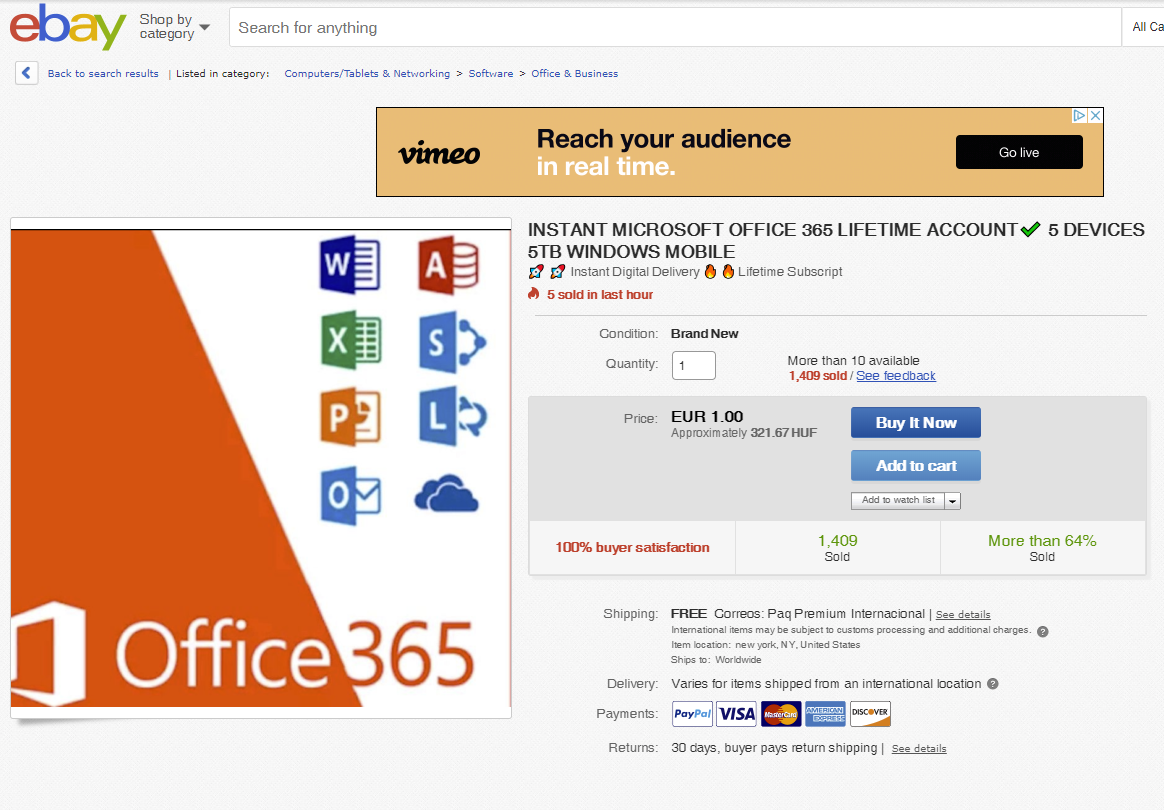Close the Vimeo ad with X icon

1095,116
